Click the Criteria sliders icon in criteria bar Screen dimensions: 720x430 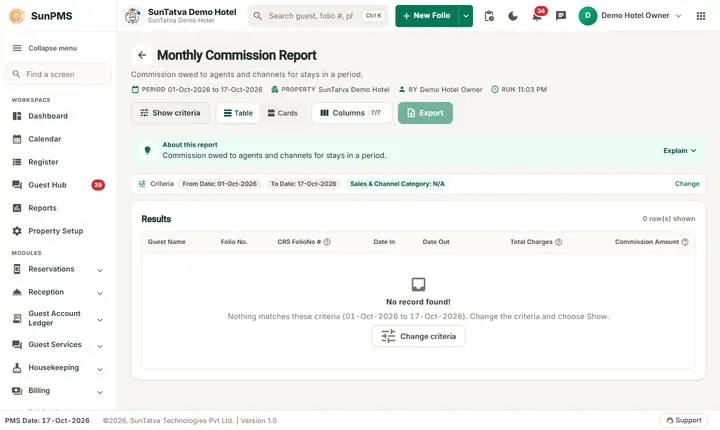click(142, 184)
